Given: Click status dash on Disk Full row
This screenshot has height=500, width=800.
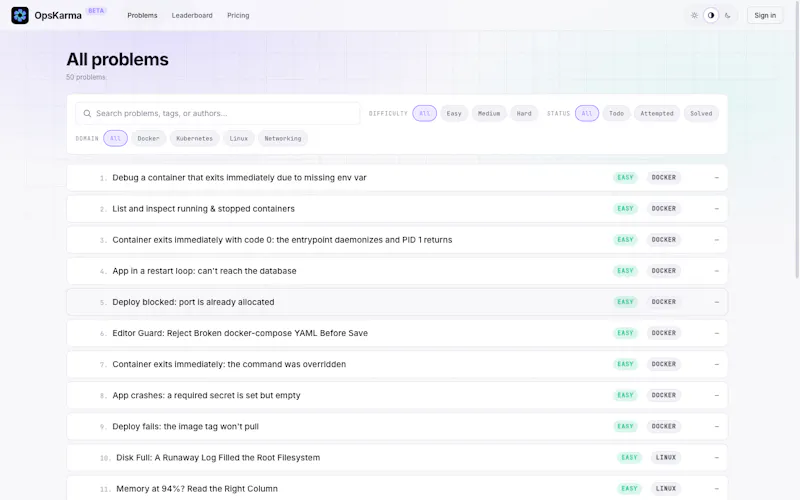Looking at the screenshot, I should [x=717, y=458].
